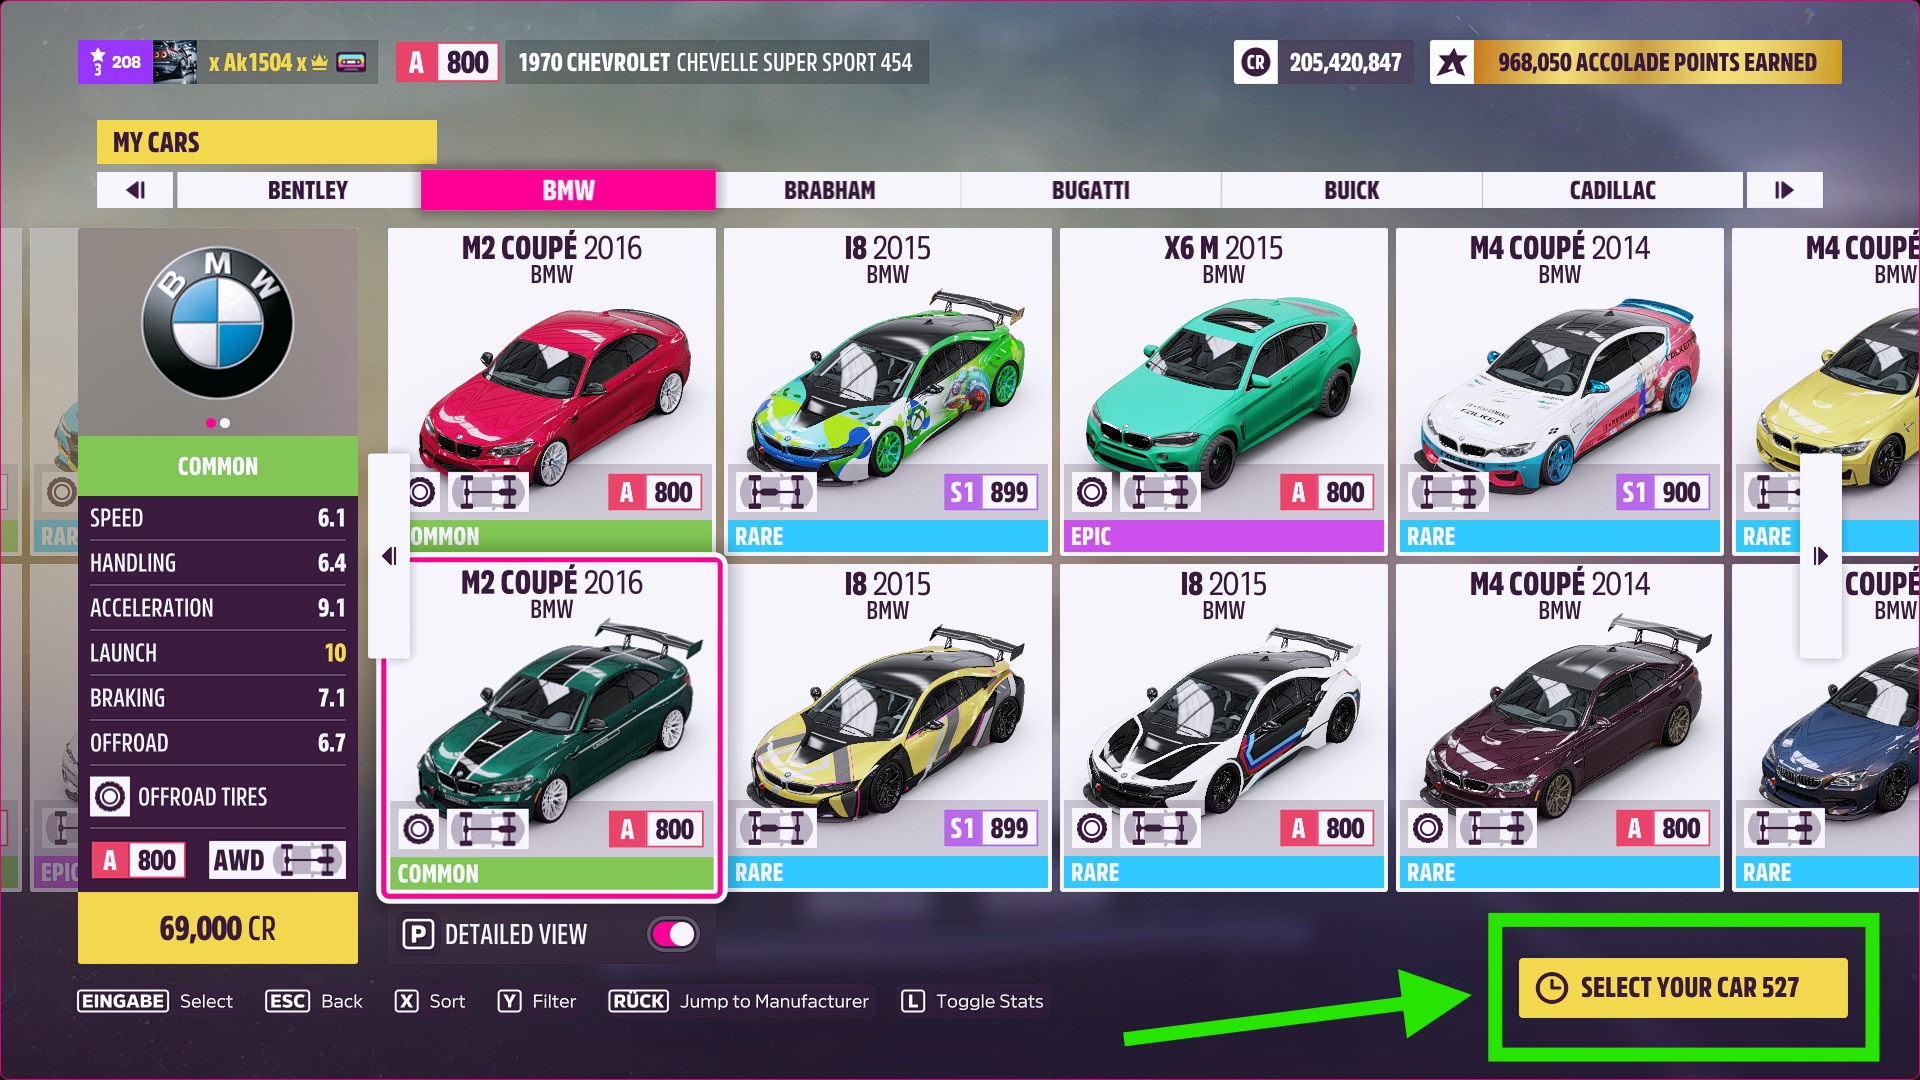Image resolution: width=1920 pixels, height=1080 pixels.
Task: Toggle Stats using the L key prompt
Action: coord(973,1001)
